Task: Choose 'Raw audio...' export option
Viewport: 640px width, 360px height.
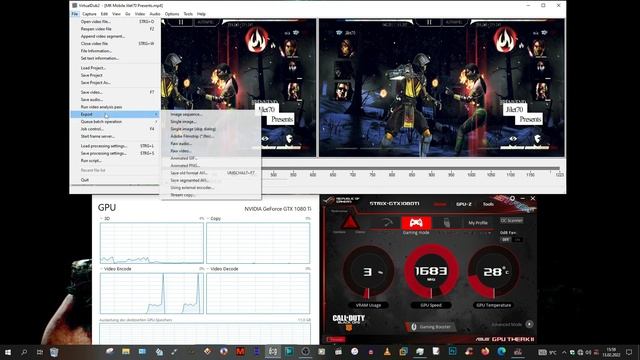Action: [x=211, y=144]
